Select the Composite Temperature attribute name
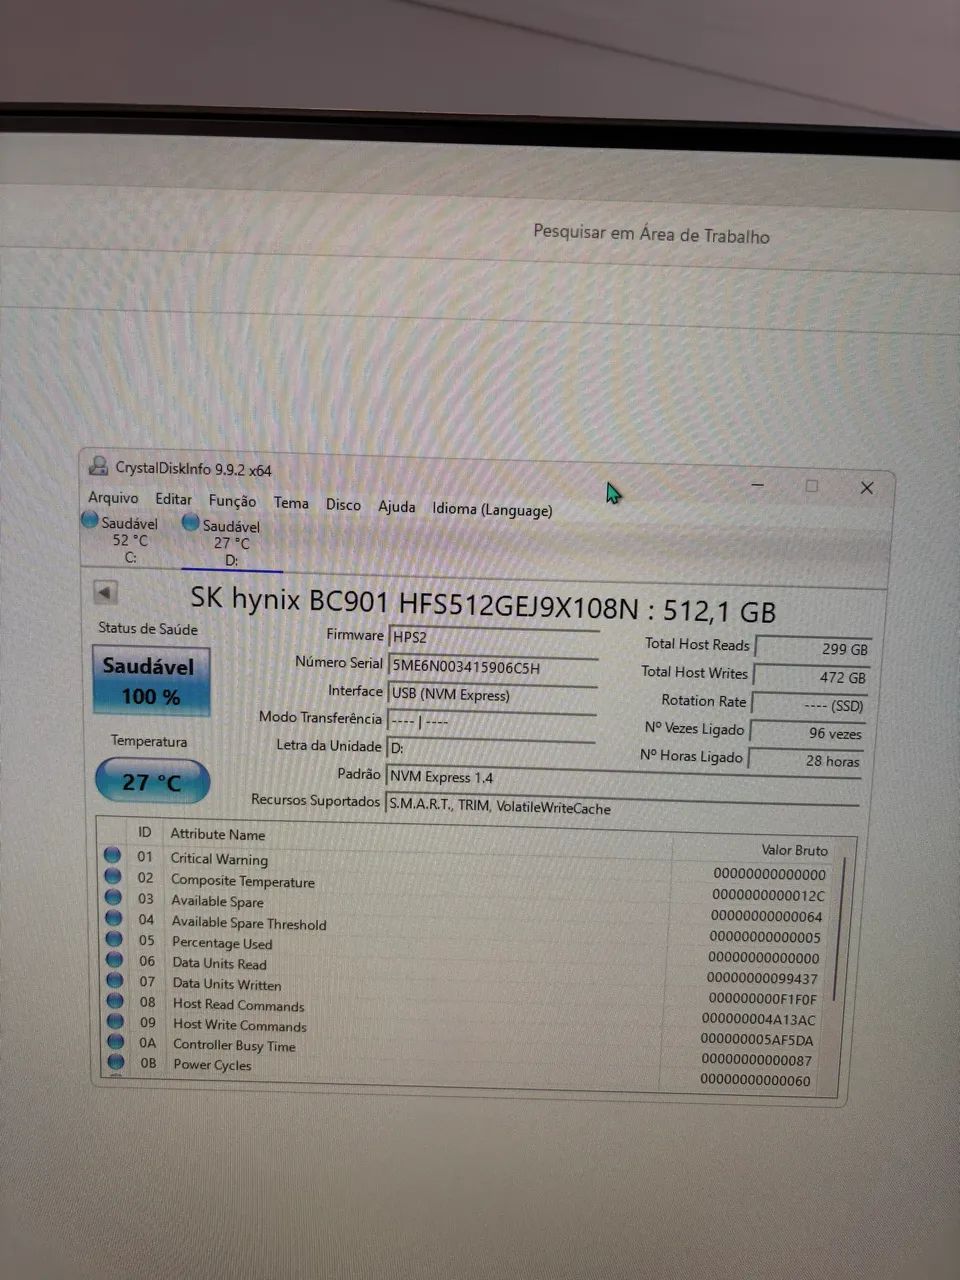This screenshot has width=960, height=1280. [242, 881]
